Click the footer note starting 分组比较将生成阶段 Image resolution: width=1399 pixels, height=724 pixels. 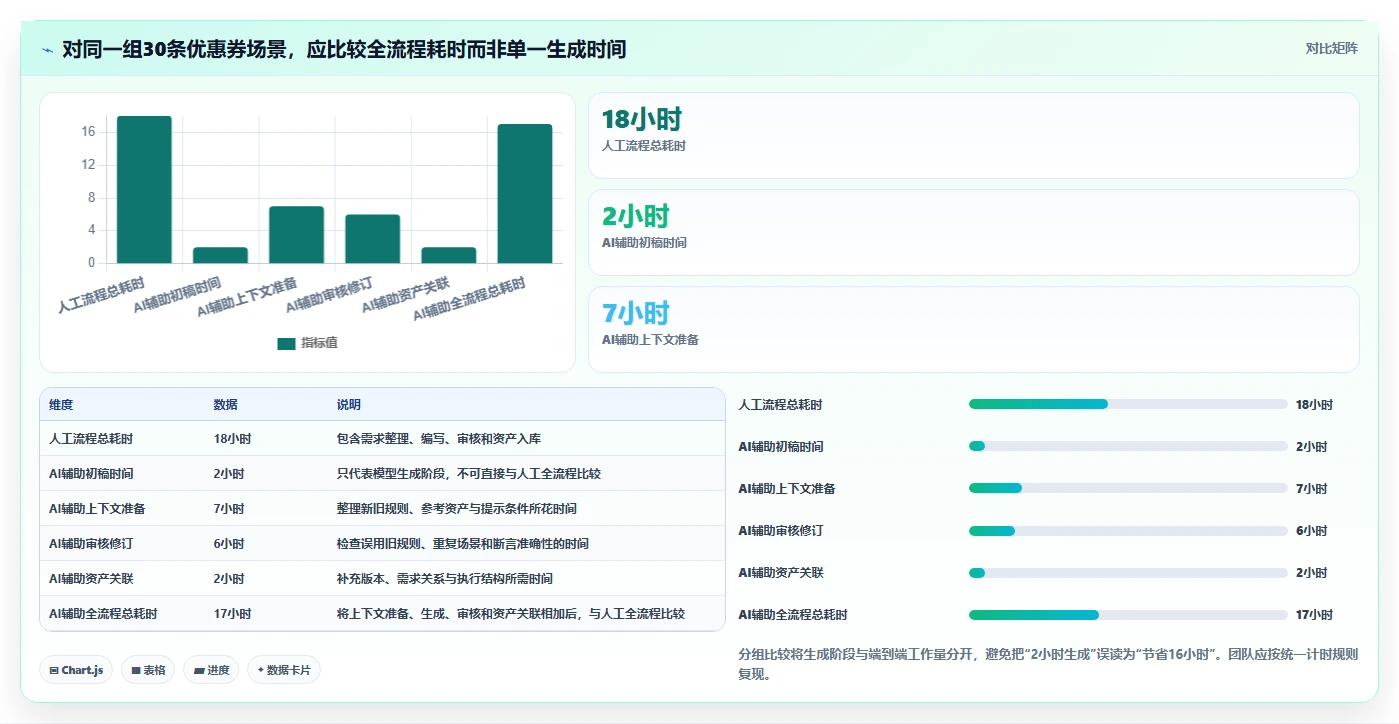(1048, 664)
